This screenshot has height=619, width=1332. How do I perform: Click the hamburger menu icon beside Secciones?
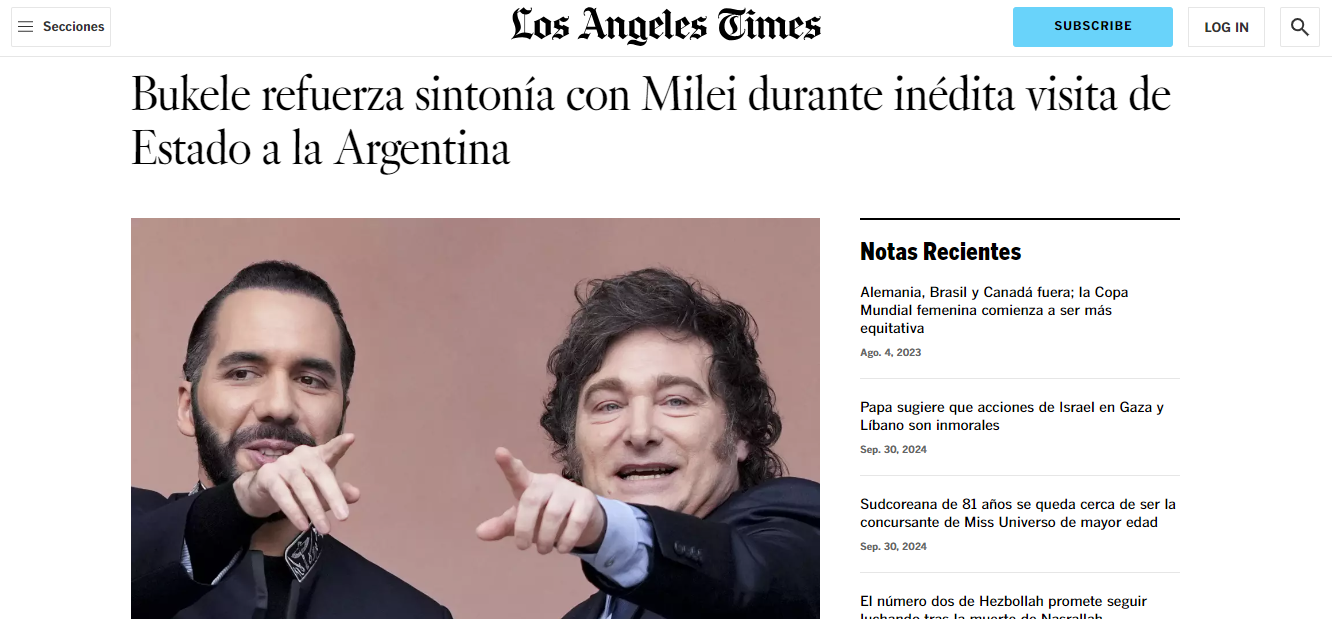tap(26, 27)
